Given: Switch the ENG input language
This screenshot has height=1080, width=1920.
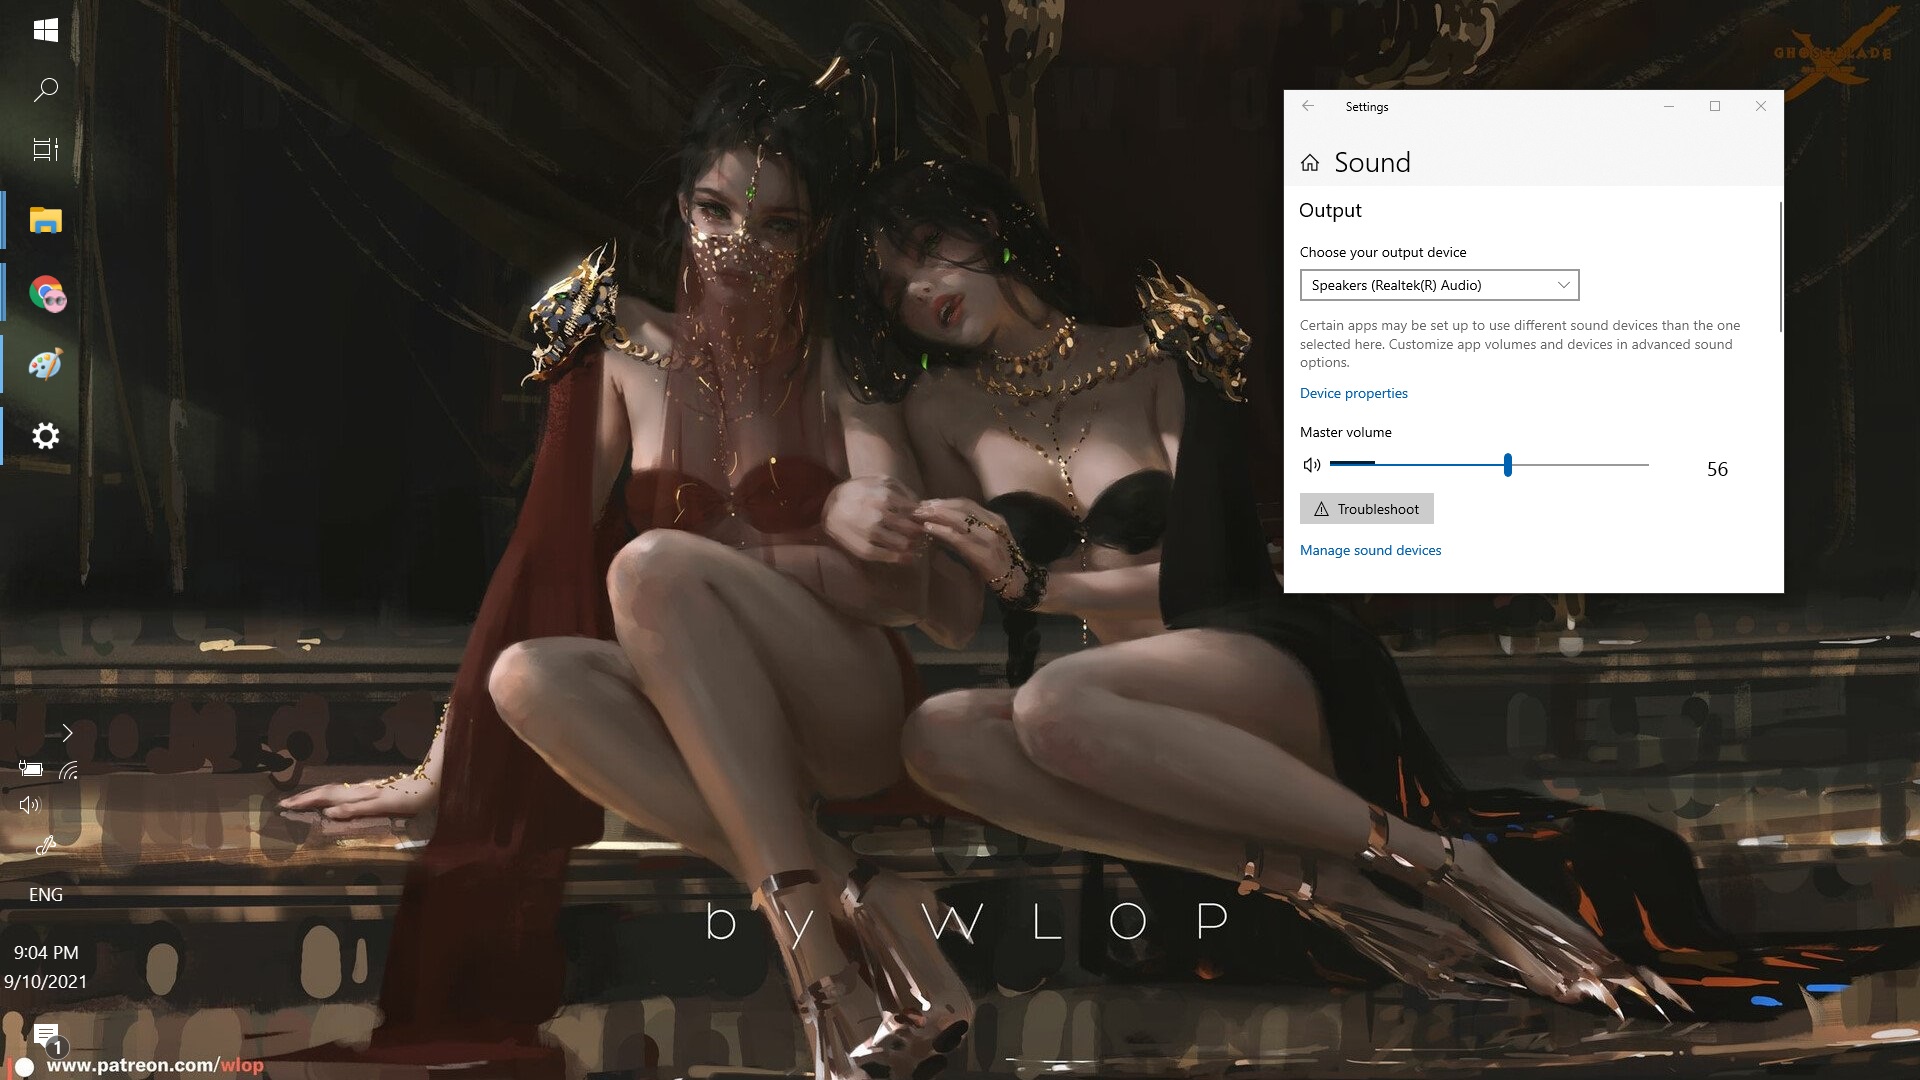Looking at the screenshot, I should 45,895.
